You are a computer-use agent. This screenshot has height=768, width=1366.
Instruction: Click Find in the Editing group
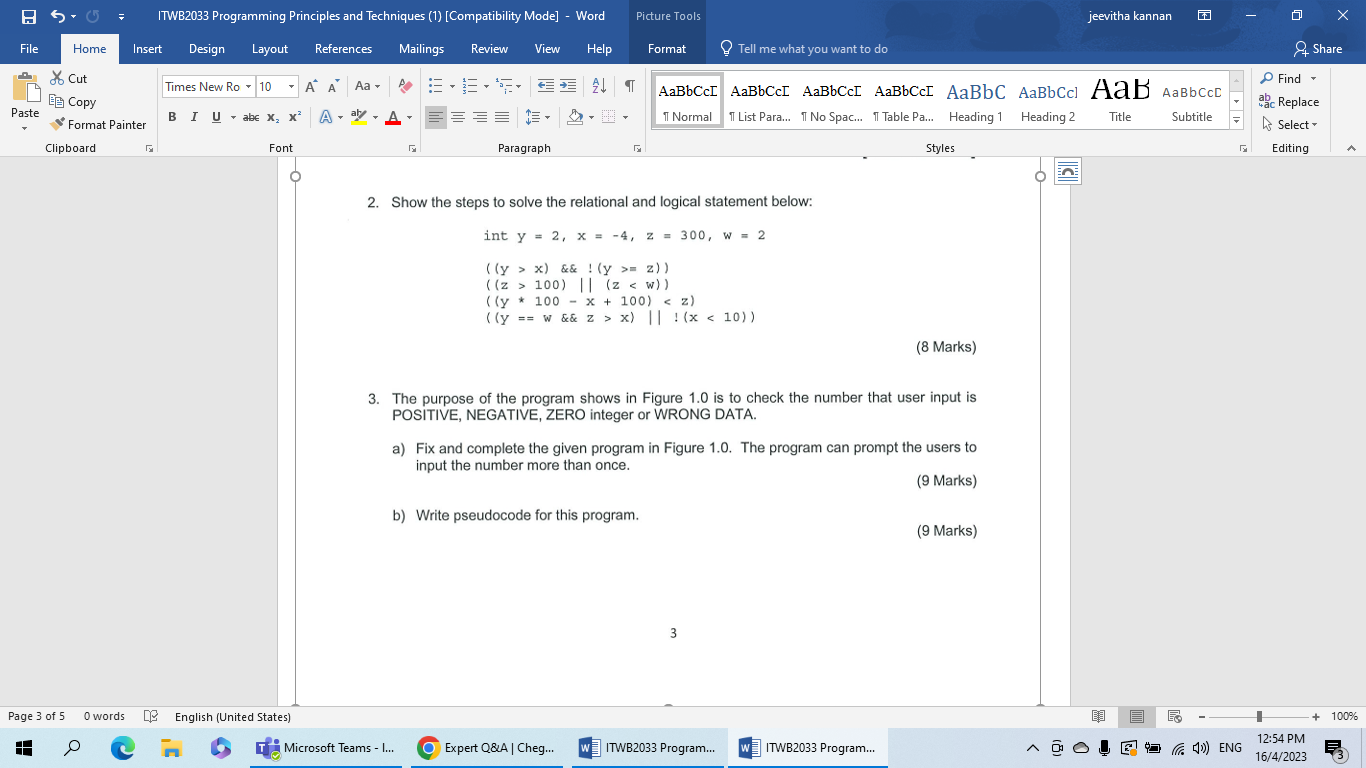tap(1288, 78)
